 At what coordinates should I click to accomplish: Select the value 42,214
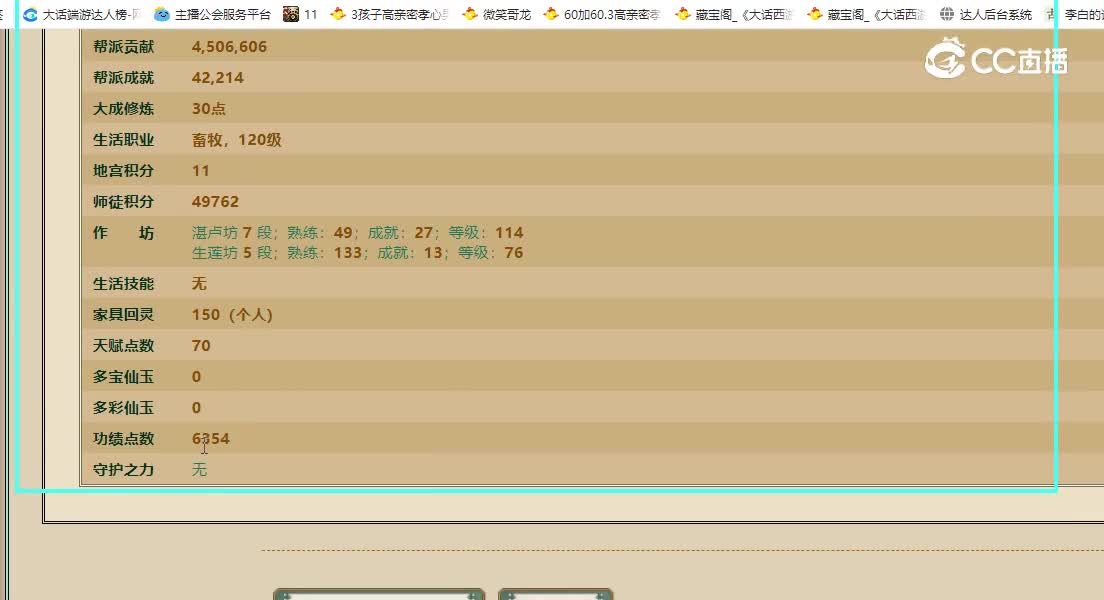click(x=218, y=77)
